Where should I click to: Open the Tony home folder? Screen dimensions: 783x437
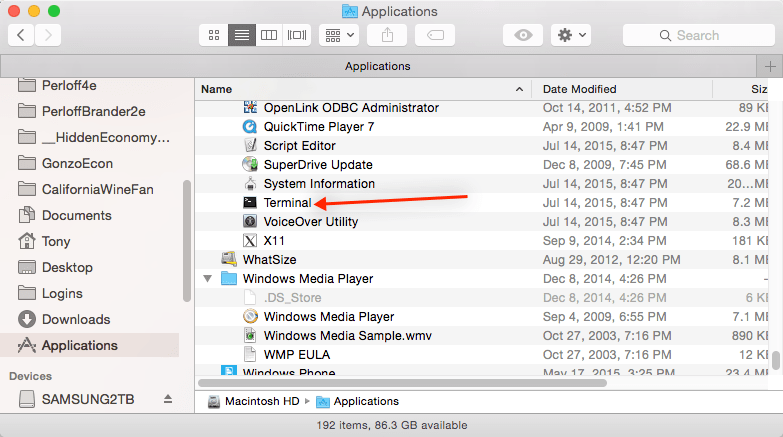56,241
